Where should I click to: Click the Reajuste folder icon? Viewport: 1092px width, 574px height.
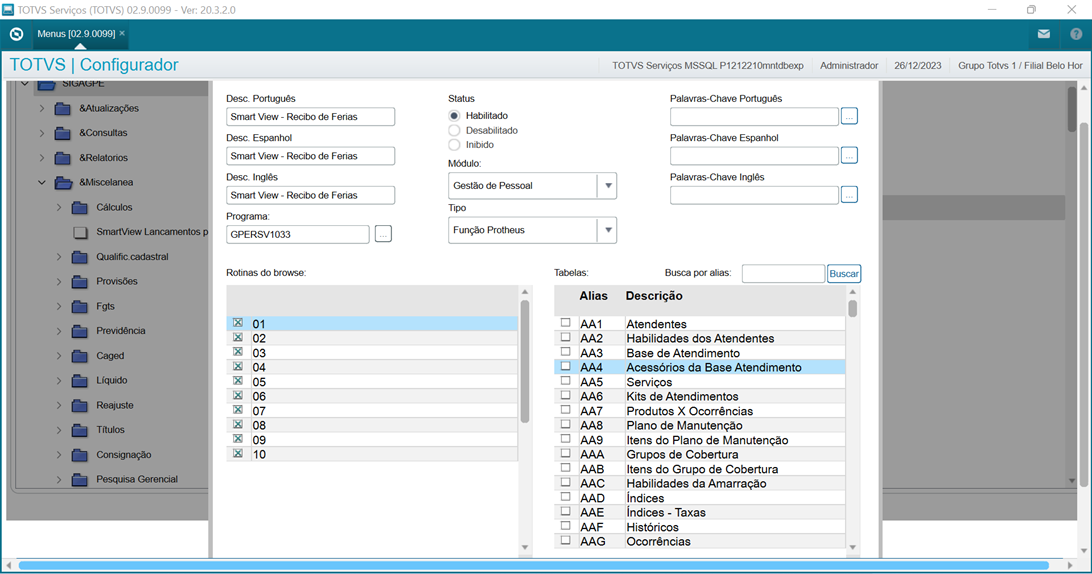coord(80,405)
